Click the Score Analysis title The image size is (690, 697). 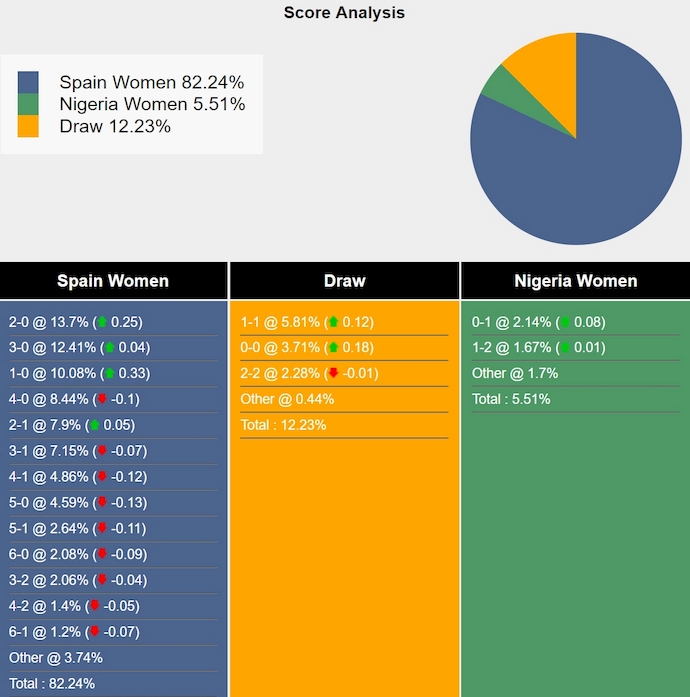pos(344,13)
